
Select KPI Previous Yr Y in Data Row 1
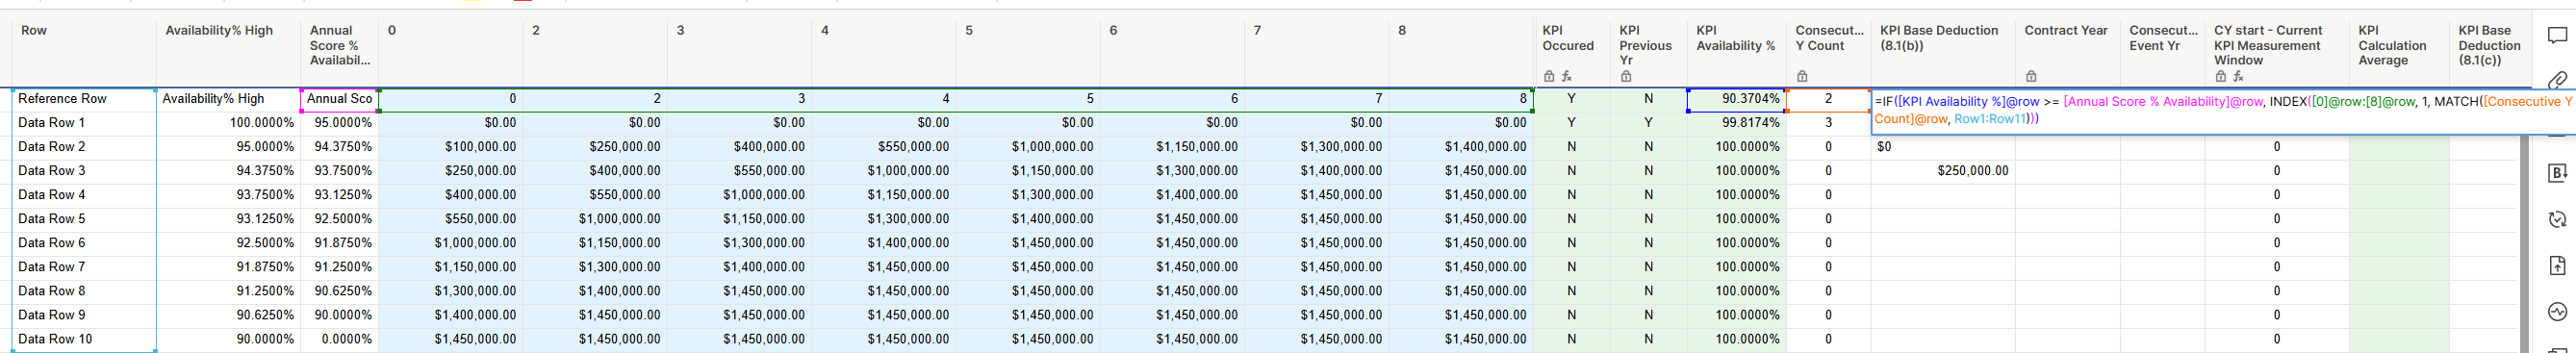coord(1648,123)
